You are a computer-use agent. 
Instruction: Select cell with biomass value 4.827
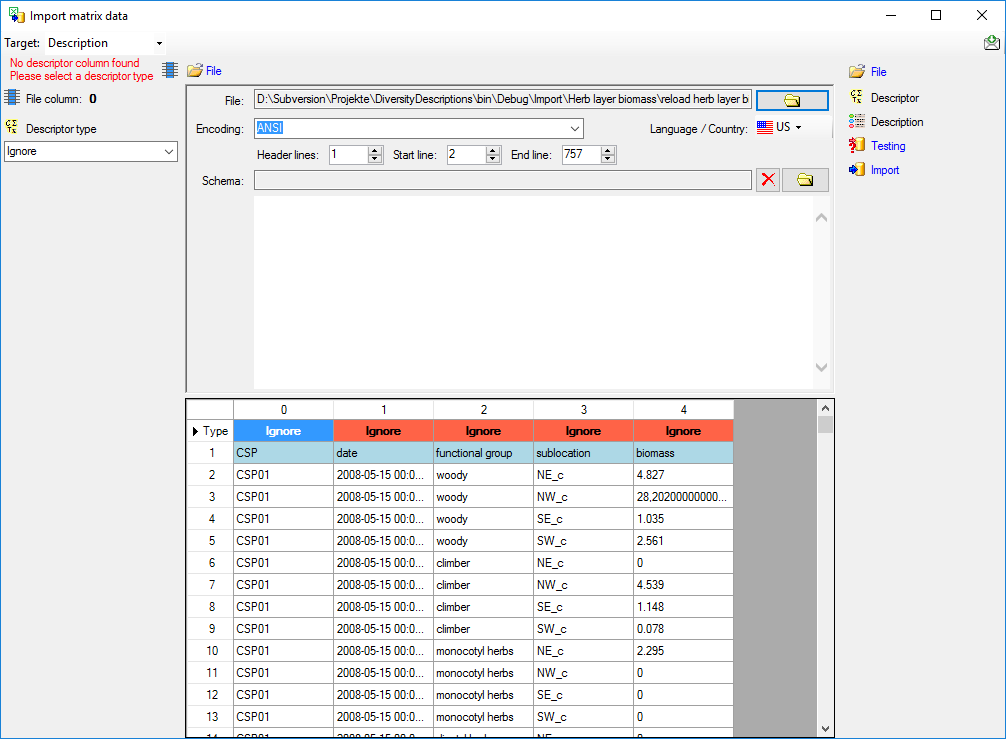(683, 475)
